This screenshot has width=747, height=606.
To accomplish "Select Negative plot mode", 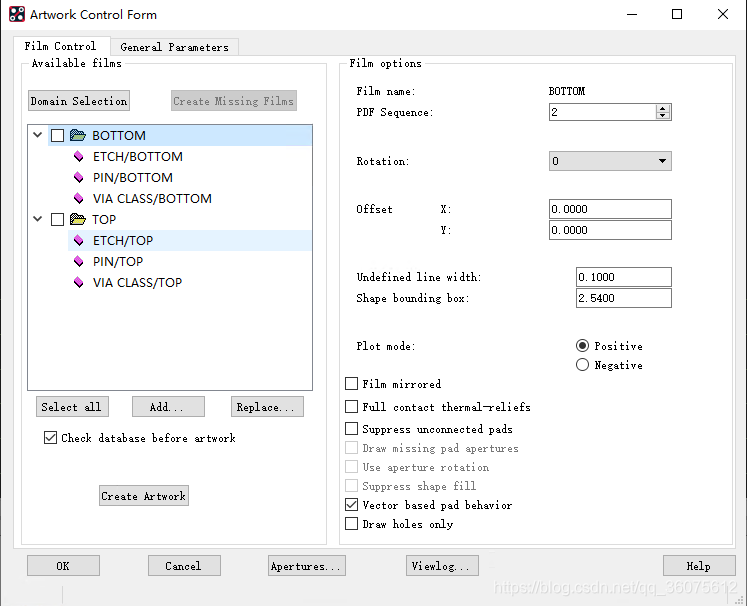I will click(x=582, y=364).
